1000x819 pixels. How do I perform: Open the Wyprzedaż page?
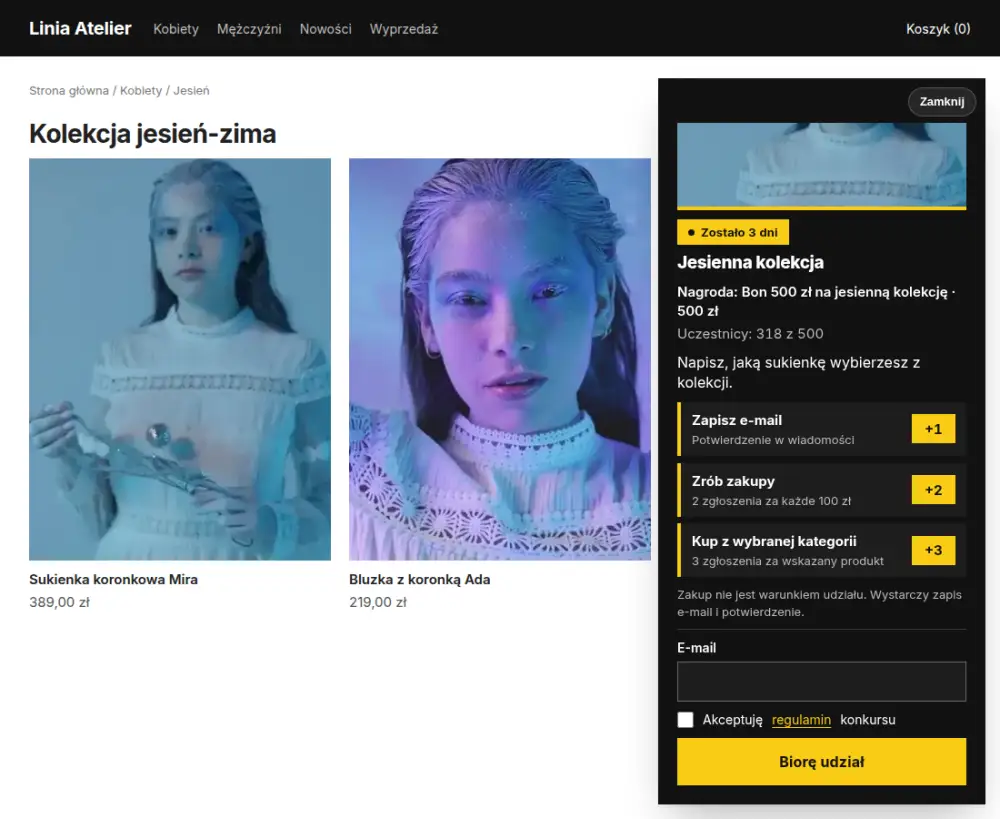coord(404,29)
